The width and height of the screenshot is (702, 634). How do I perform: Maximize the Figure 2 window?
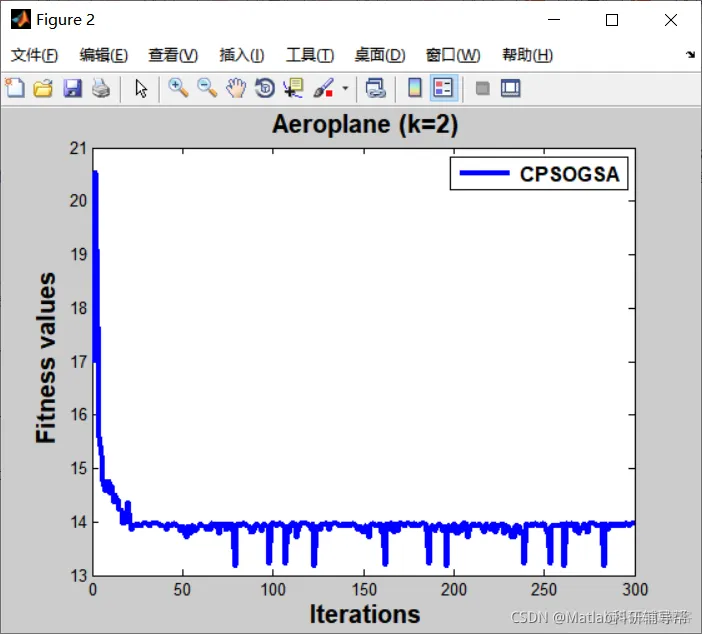coord(612,20)
